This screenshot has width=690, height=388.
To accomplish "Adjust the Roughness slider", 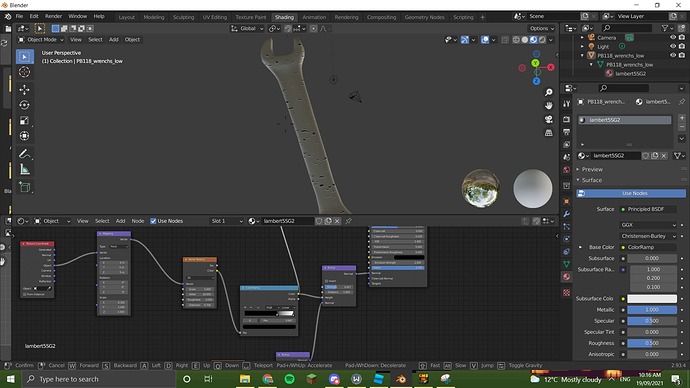I will tap(652, 343).
